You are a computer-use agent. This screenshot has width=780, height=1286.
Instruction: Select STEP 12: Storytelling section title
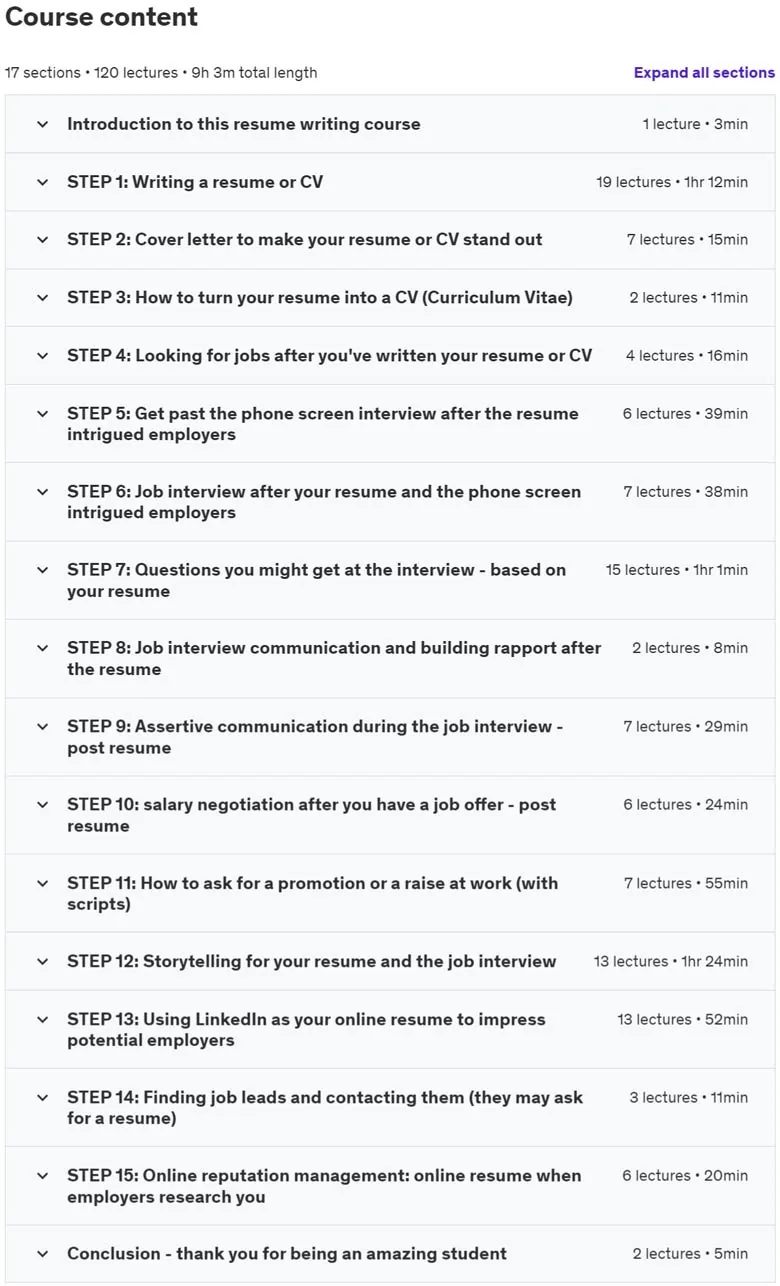[312, 961]
